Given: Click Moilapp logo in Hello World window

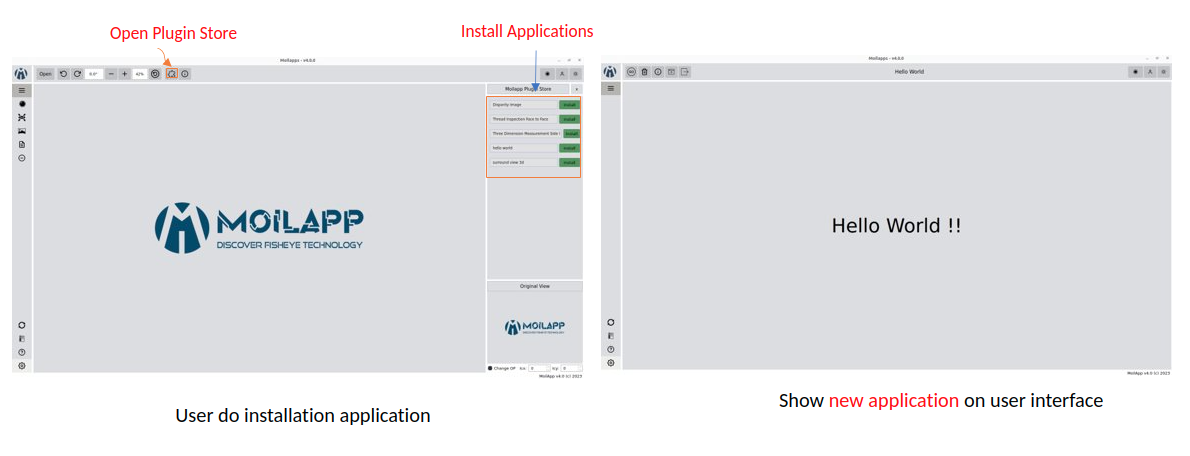Looking at the screenshot, I should [610, 71].
